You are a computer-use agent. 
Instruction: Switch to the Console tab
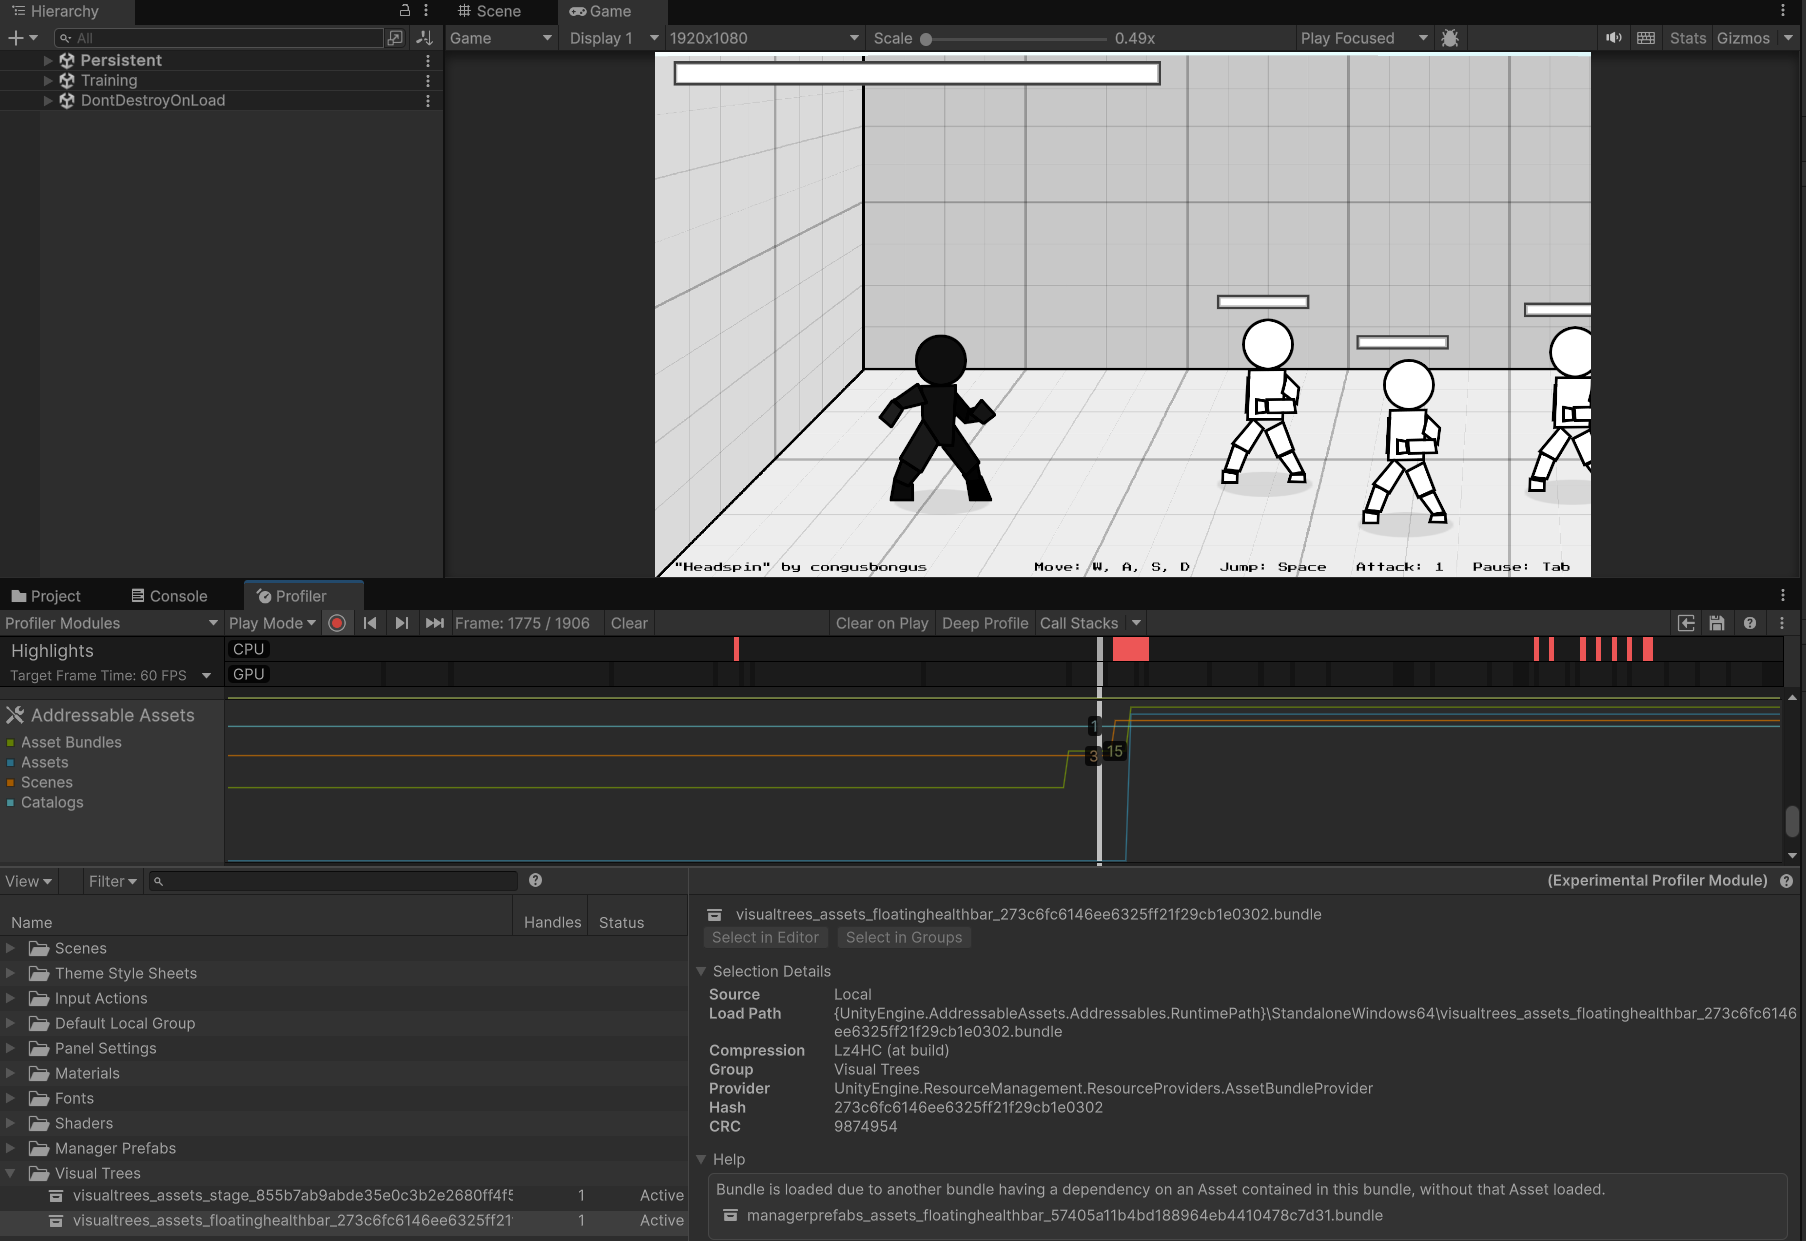[169, 596]
